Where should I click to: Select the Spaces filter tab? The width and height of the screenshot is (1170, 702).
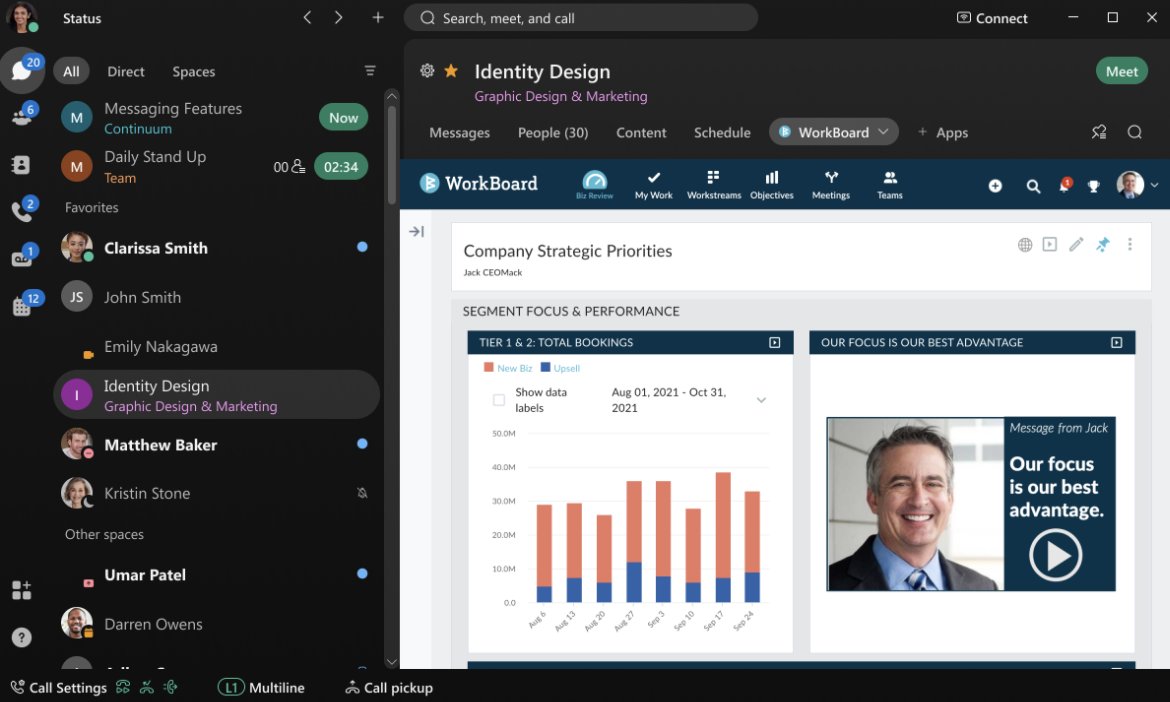[x=193, y=72]
